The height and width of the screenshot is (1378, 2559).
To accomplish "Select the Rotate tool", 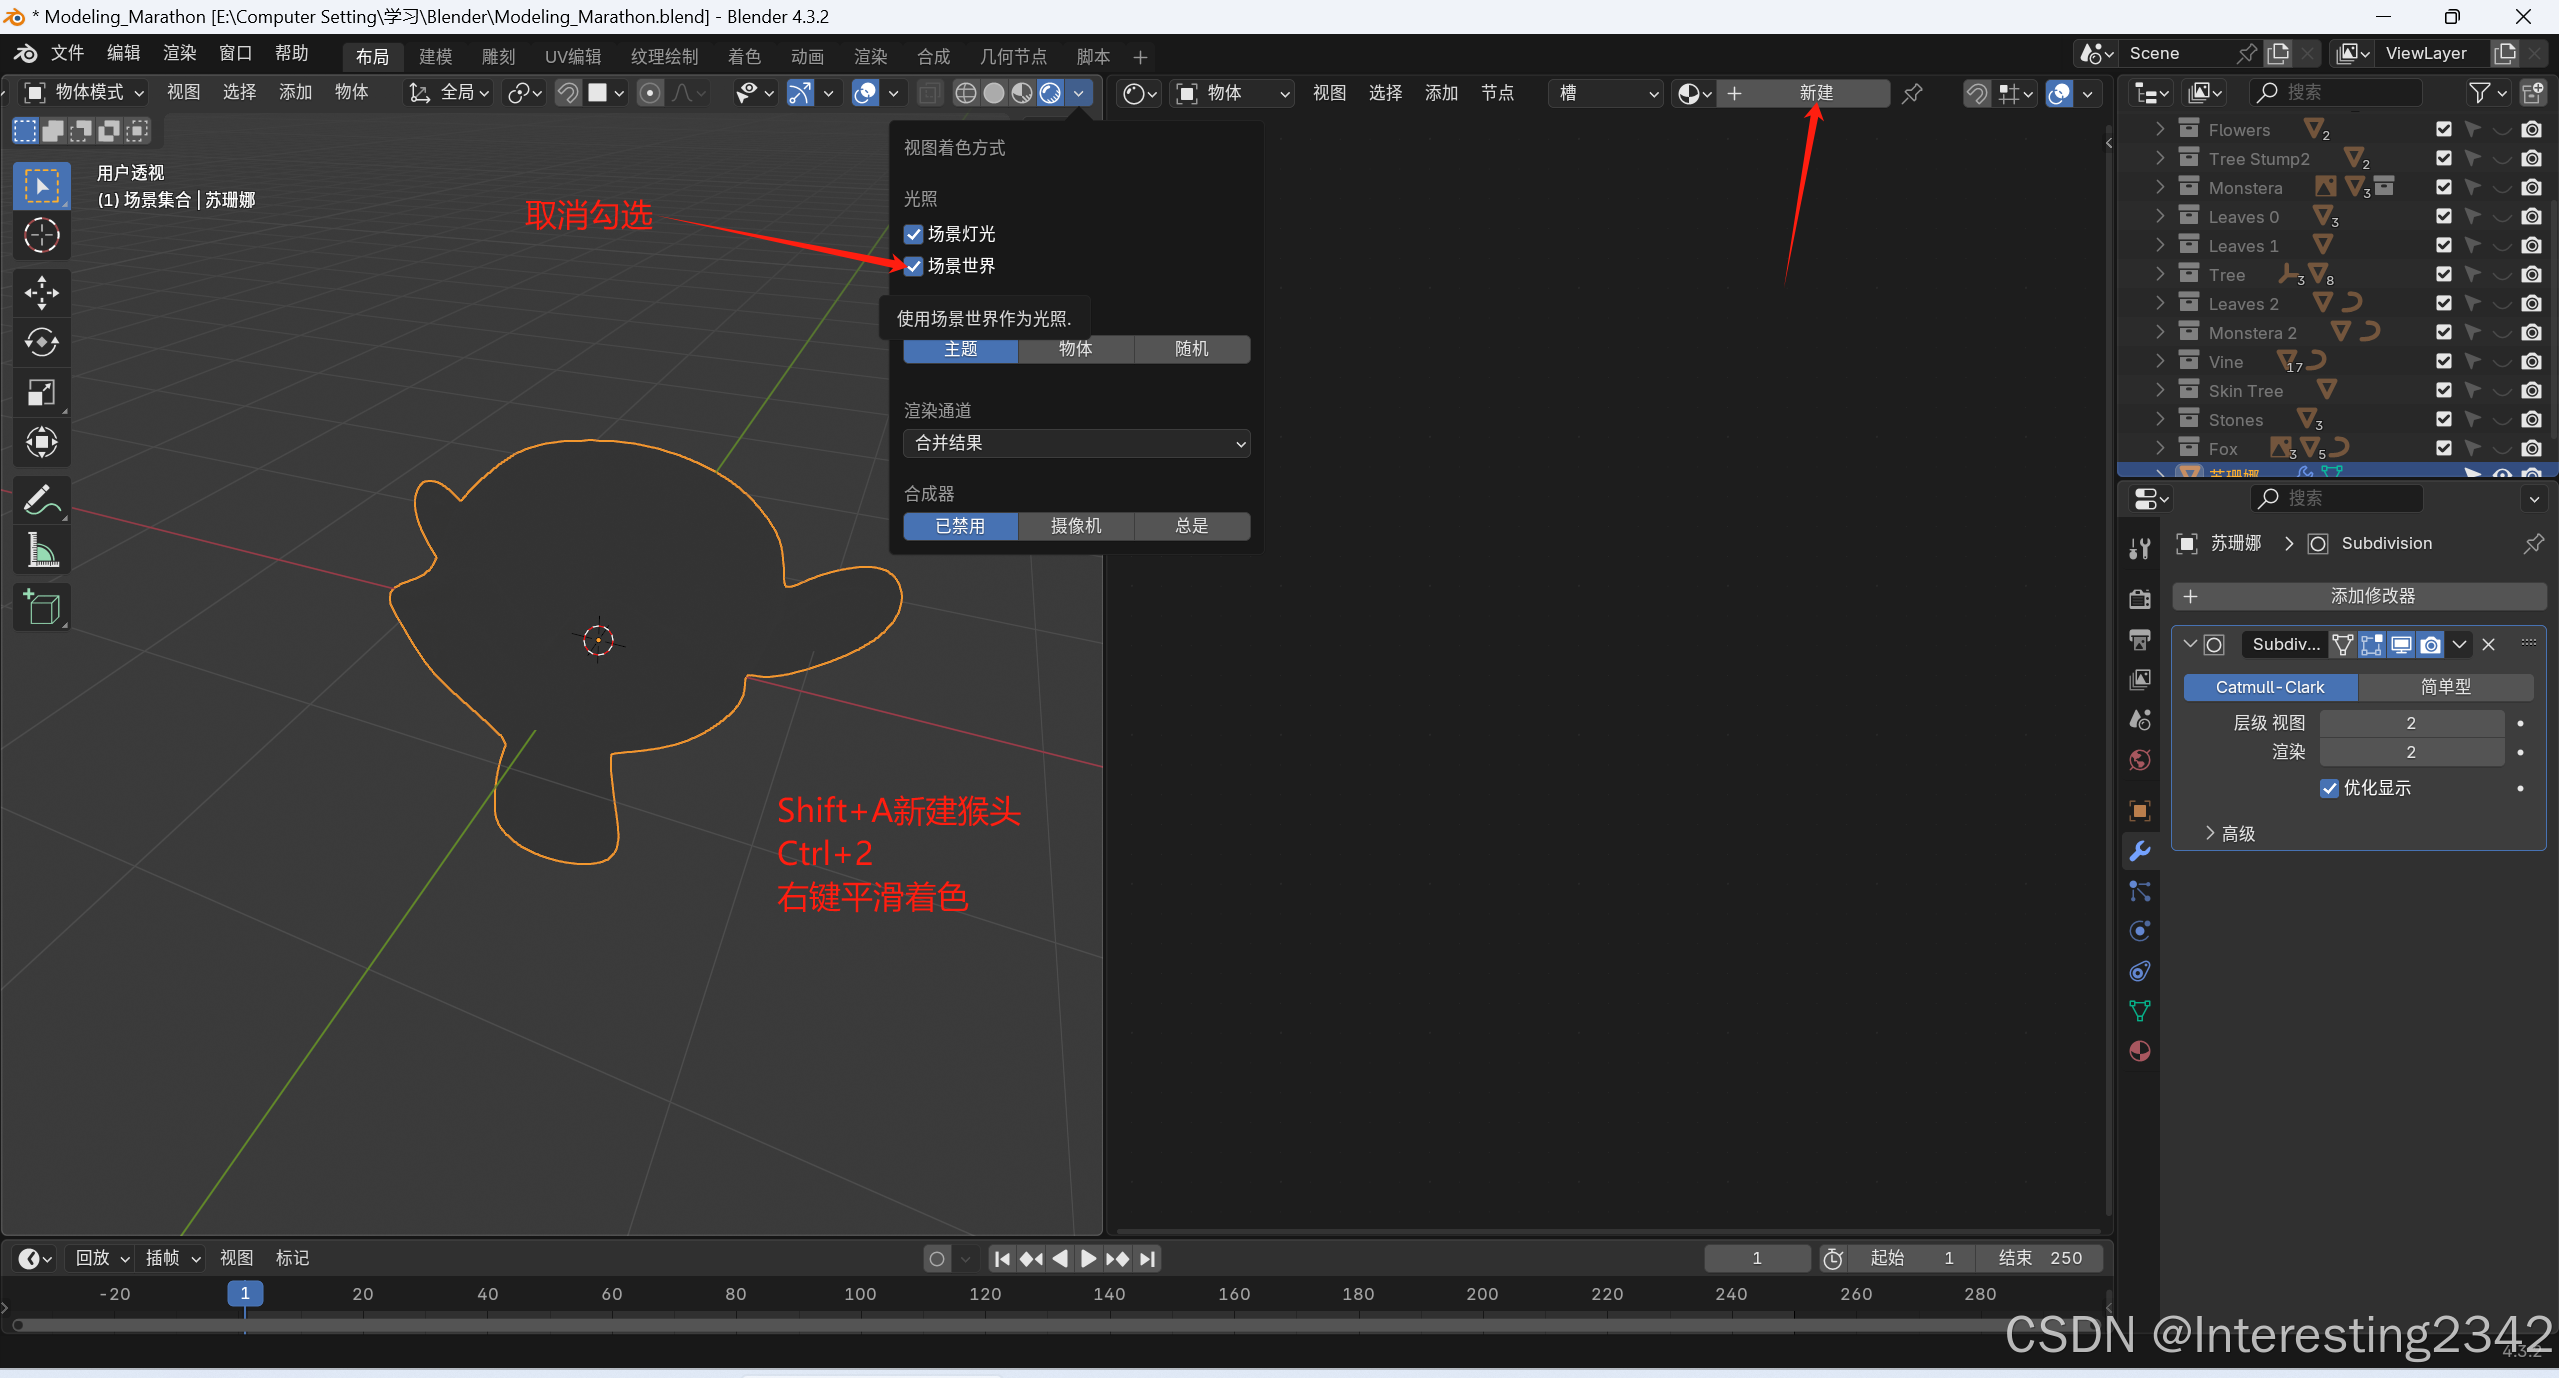I will (41, 343).
